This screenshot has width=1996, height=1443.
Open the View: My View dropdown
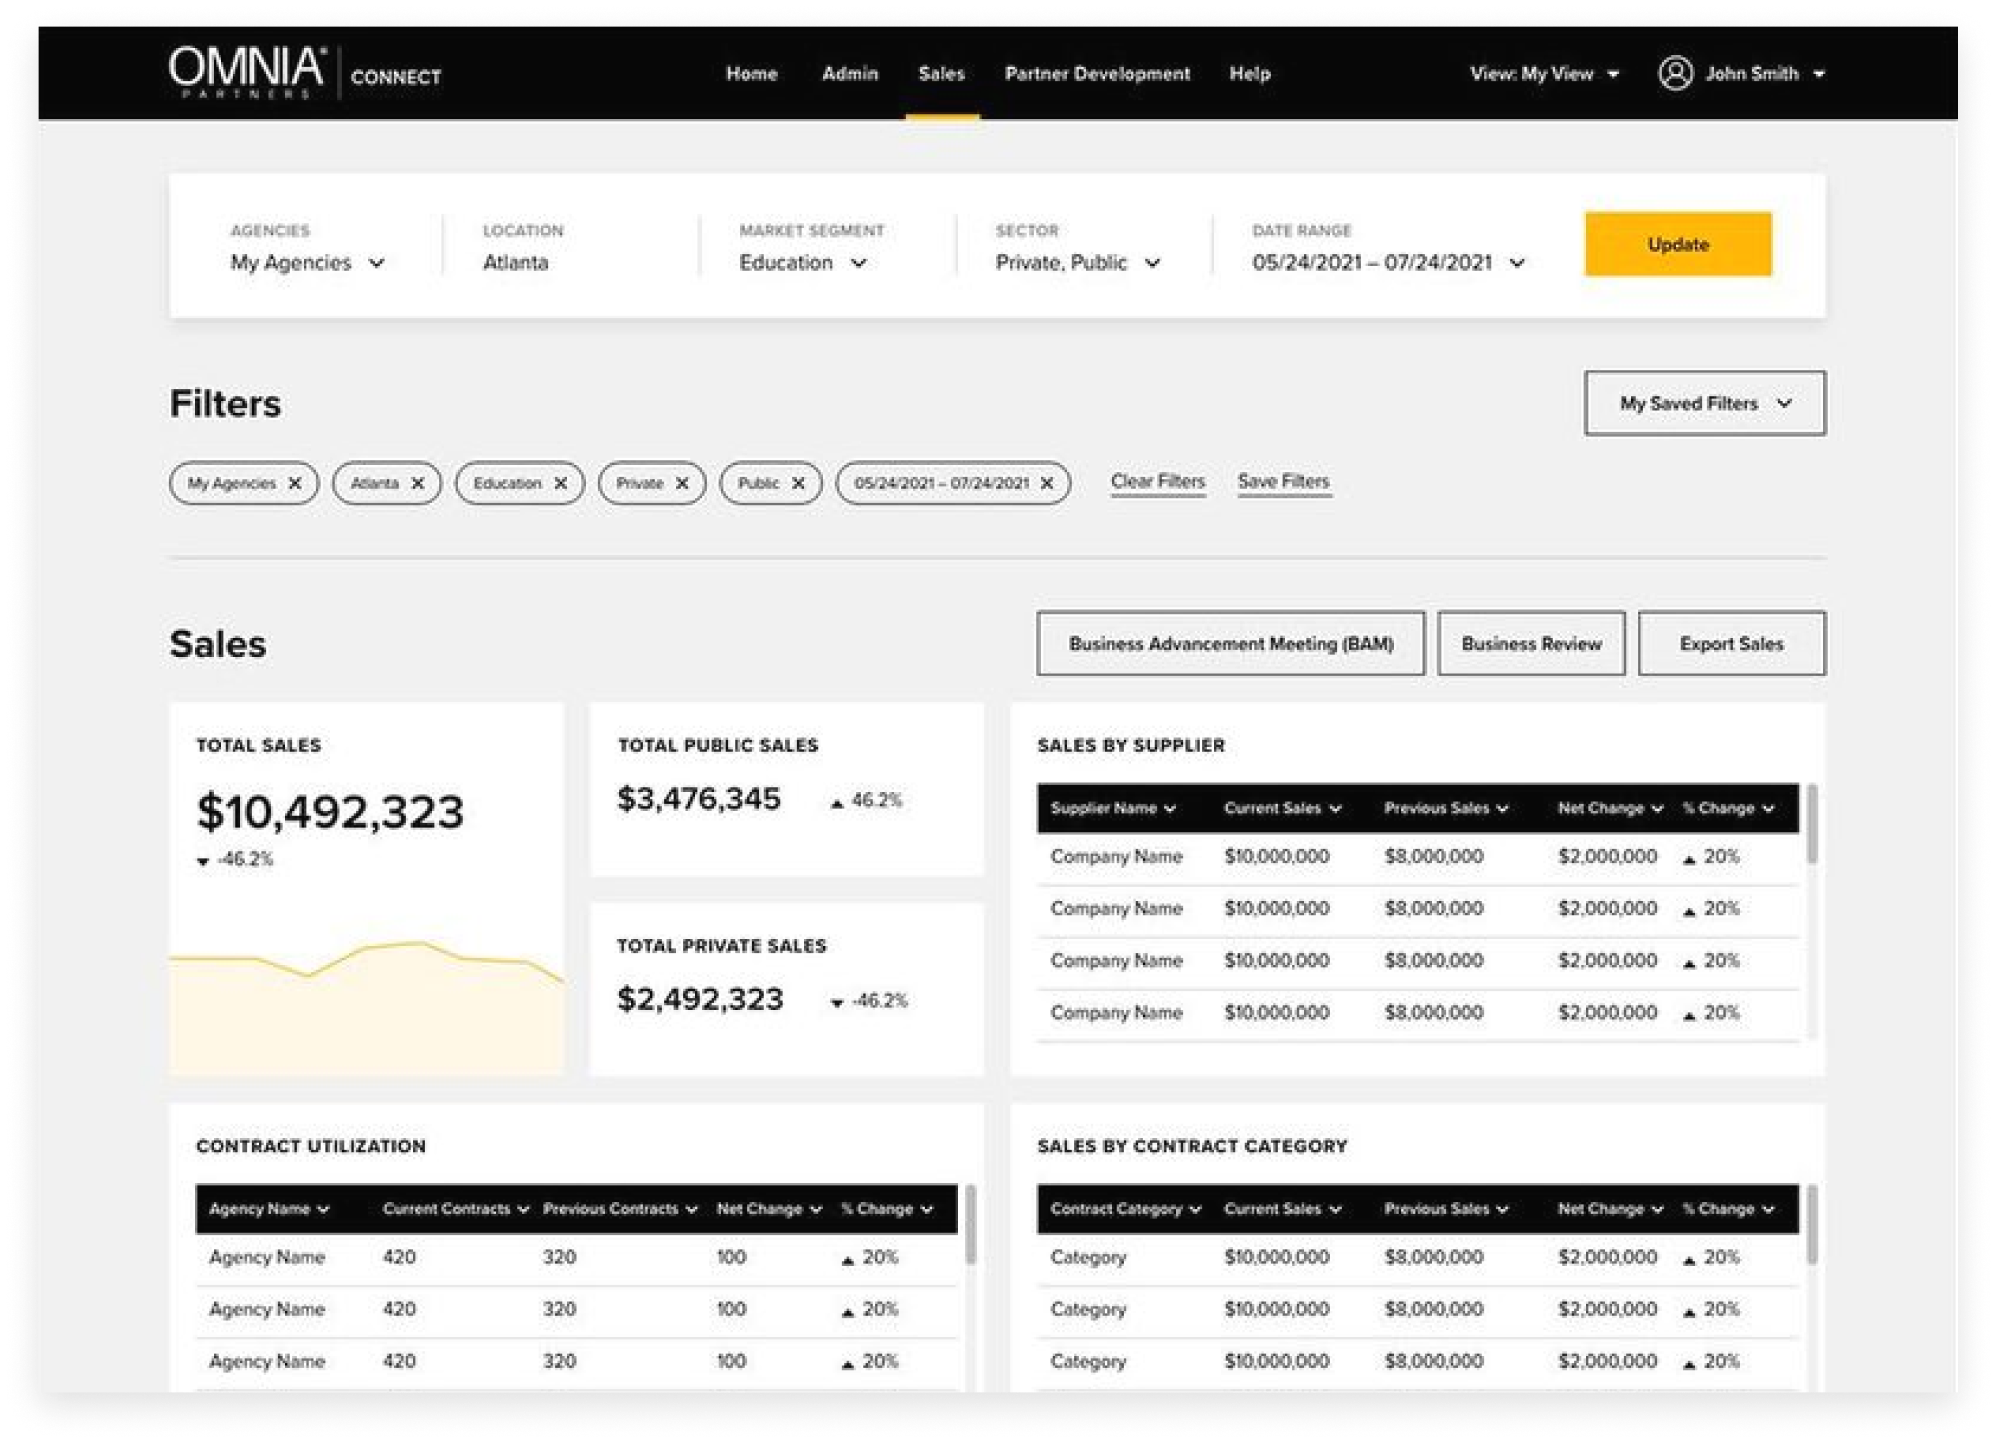pos(1544,73)
